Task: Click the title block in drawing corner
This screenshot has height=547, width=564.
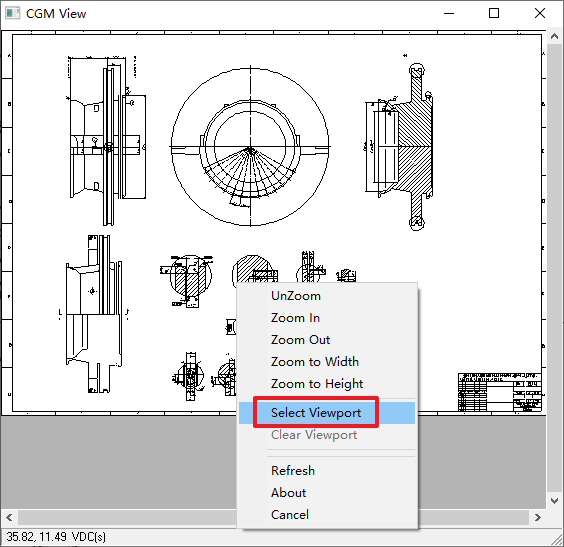Action: point(500,392)
